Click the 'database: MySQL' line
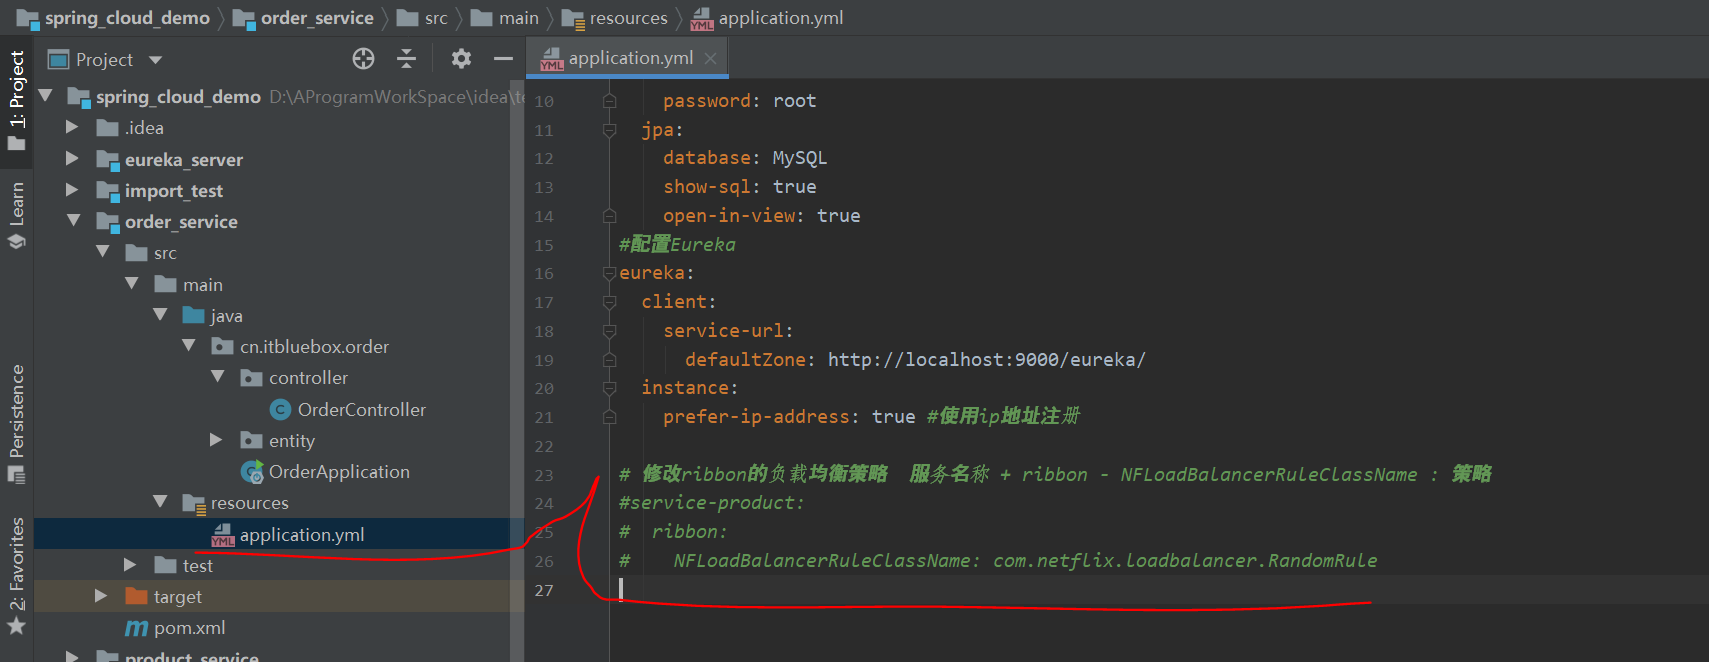 745,158
